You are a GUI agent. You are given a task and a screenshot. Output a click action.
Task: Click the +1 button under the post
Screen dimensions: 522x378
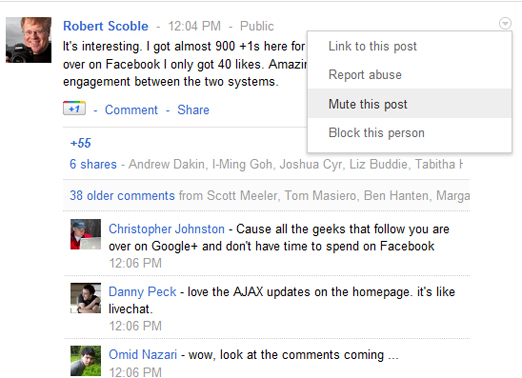[74, 108]
